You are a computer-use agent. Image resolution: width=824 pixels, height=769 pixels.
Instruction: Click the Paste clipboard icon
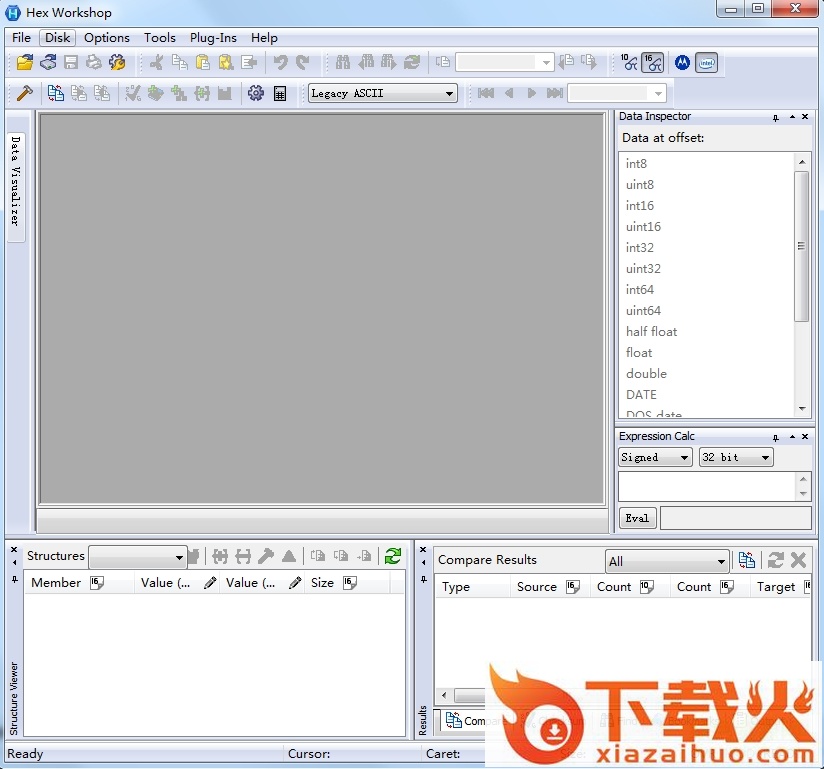click(202, 63)
